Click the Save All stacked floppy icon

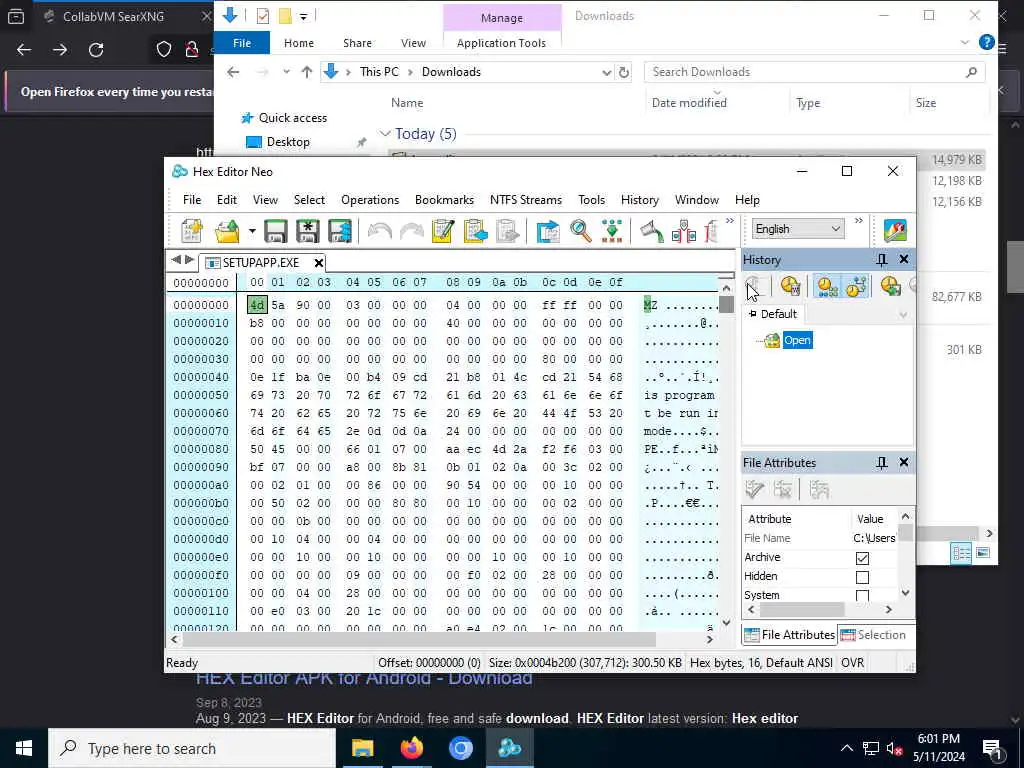click(x=340, y=231)
